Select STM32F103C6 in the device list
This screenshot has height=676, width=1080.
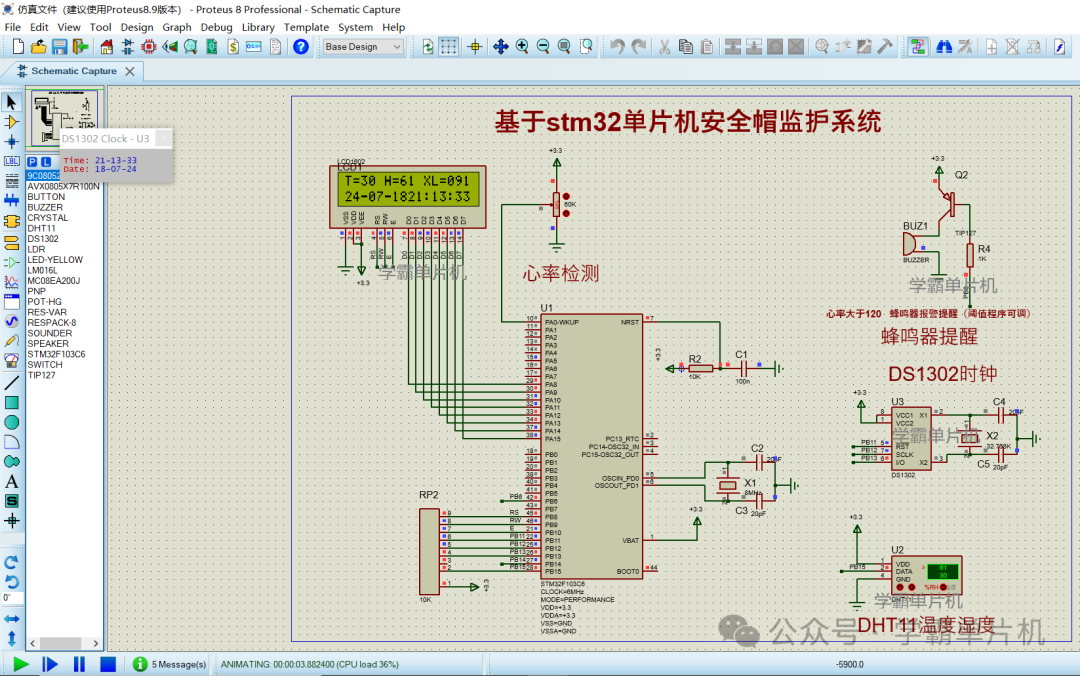[x=56, y=354]
